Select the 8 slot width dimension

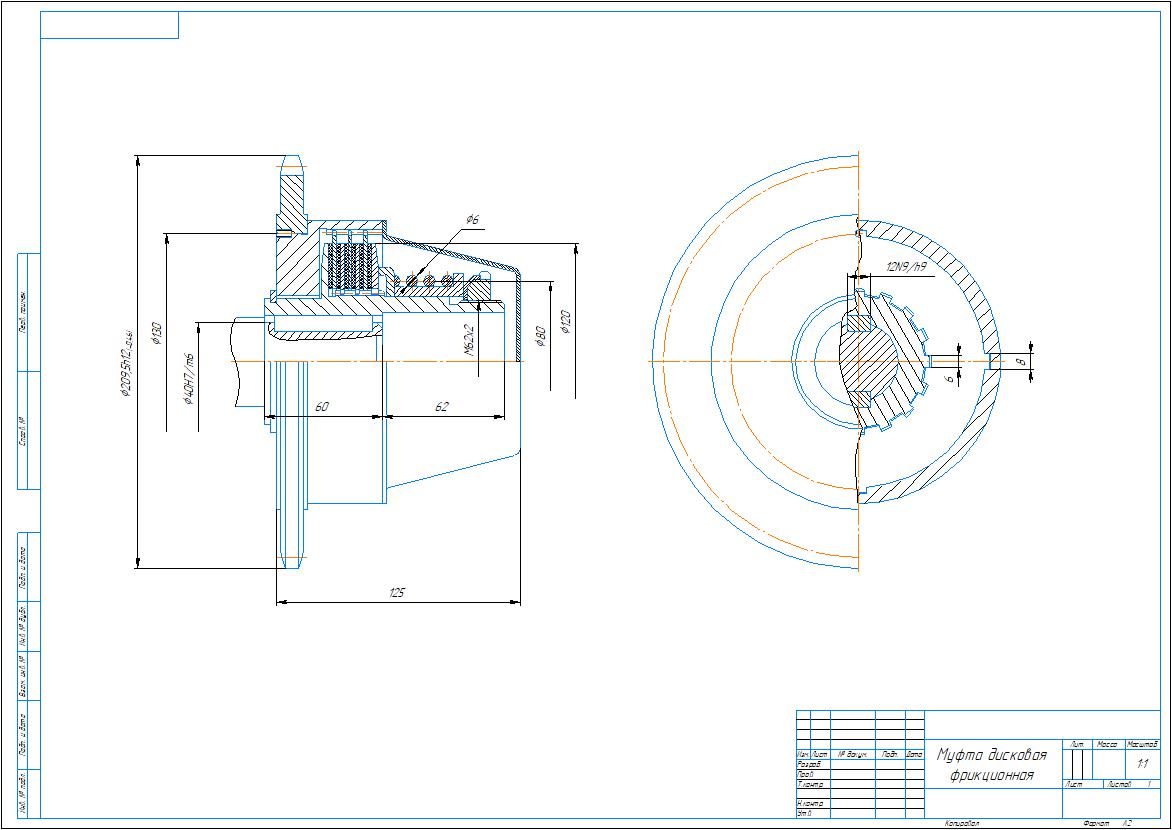pos(1021,360)
